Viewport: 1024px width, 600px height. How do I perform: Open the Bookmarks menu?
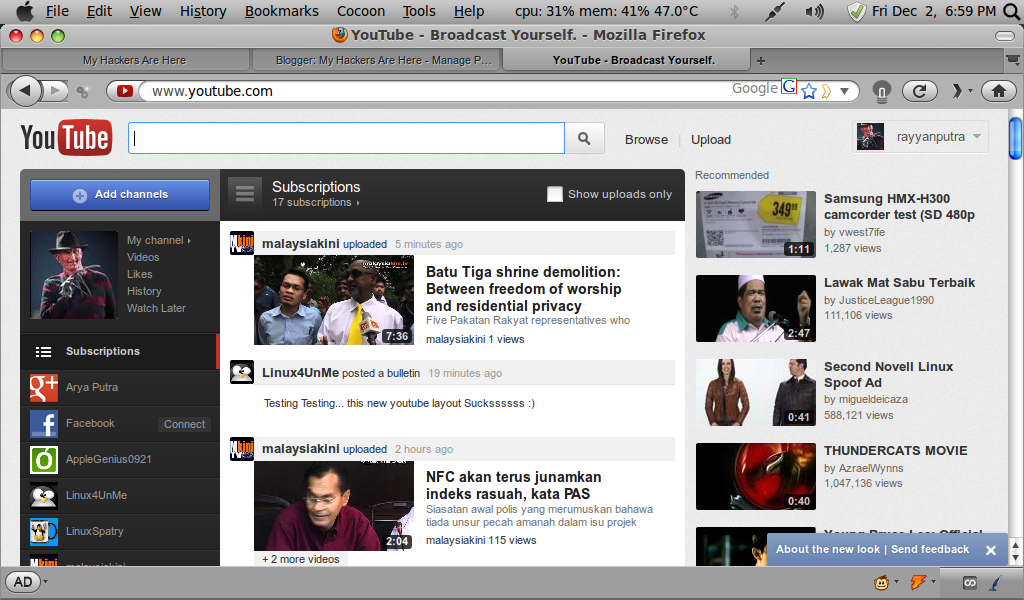click(281, 11)
